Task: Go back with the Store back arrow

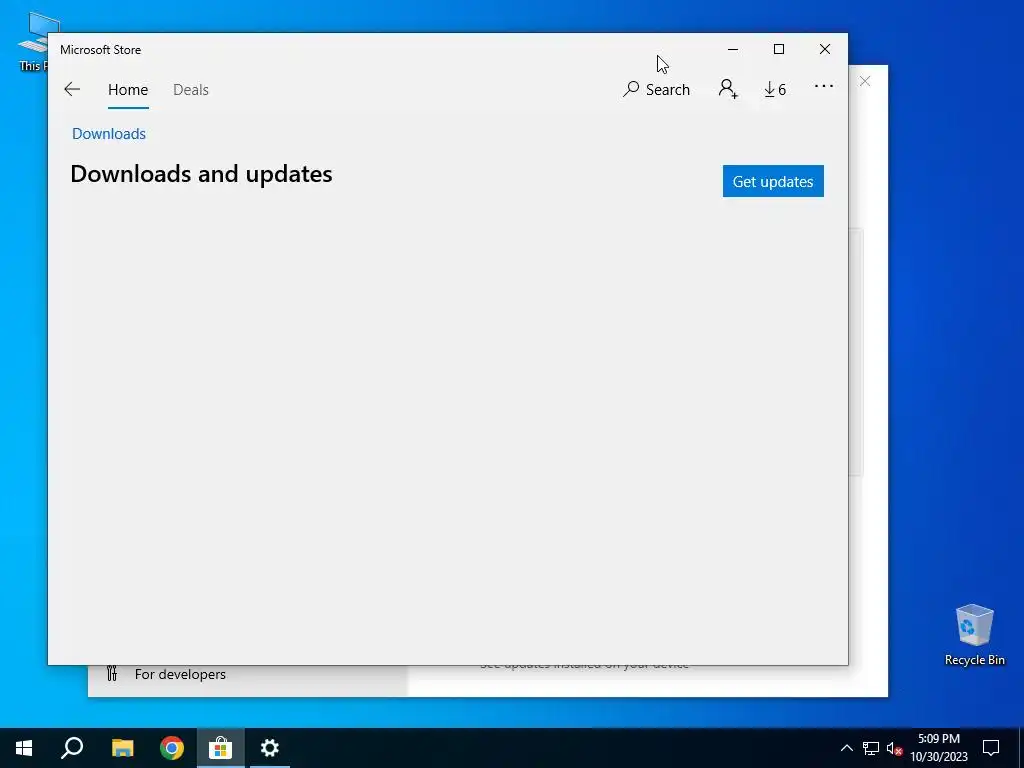Action: click(72, 89)
